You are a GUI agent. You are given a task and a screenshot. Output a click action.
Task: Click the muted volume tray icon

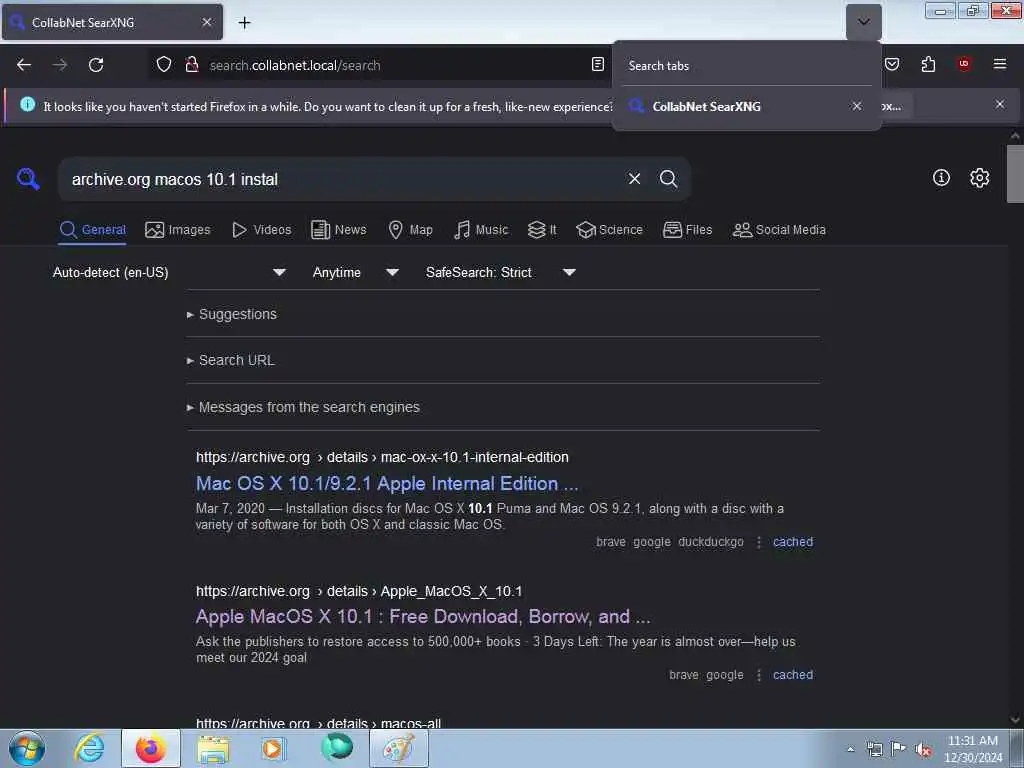tap(923, 750)
